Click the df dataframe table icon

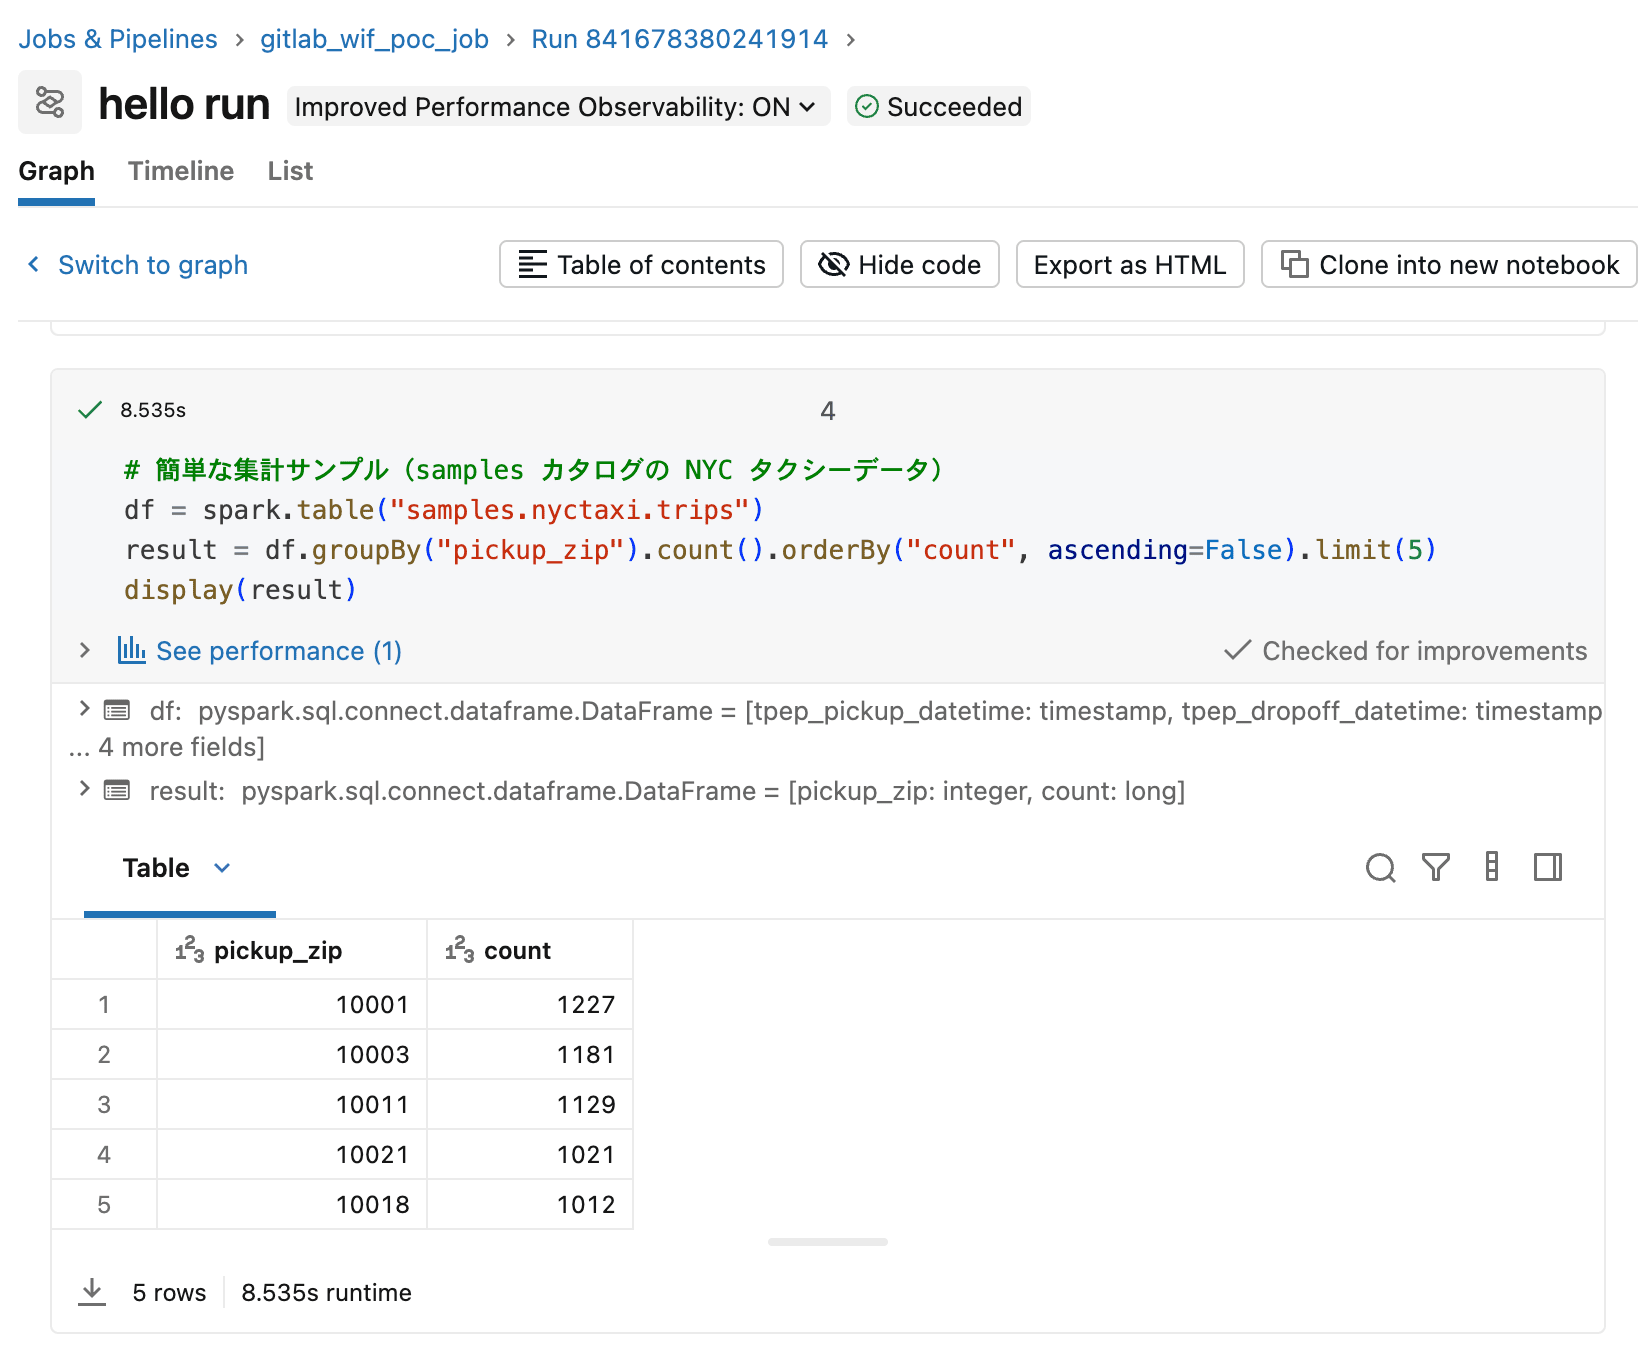pos(117,711)
